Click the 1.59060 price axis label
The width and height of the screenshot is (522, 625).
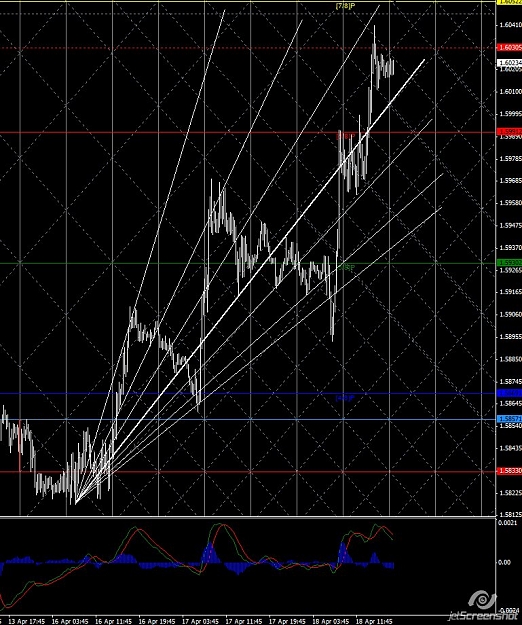pyautogui.click(x=510, y=314)
